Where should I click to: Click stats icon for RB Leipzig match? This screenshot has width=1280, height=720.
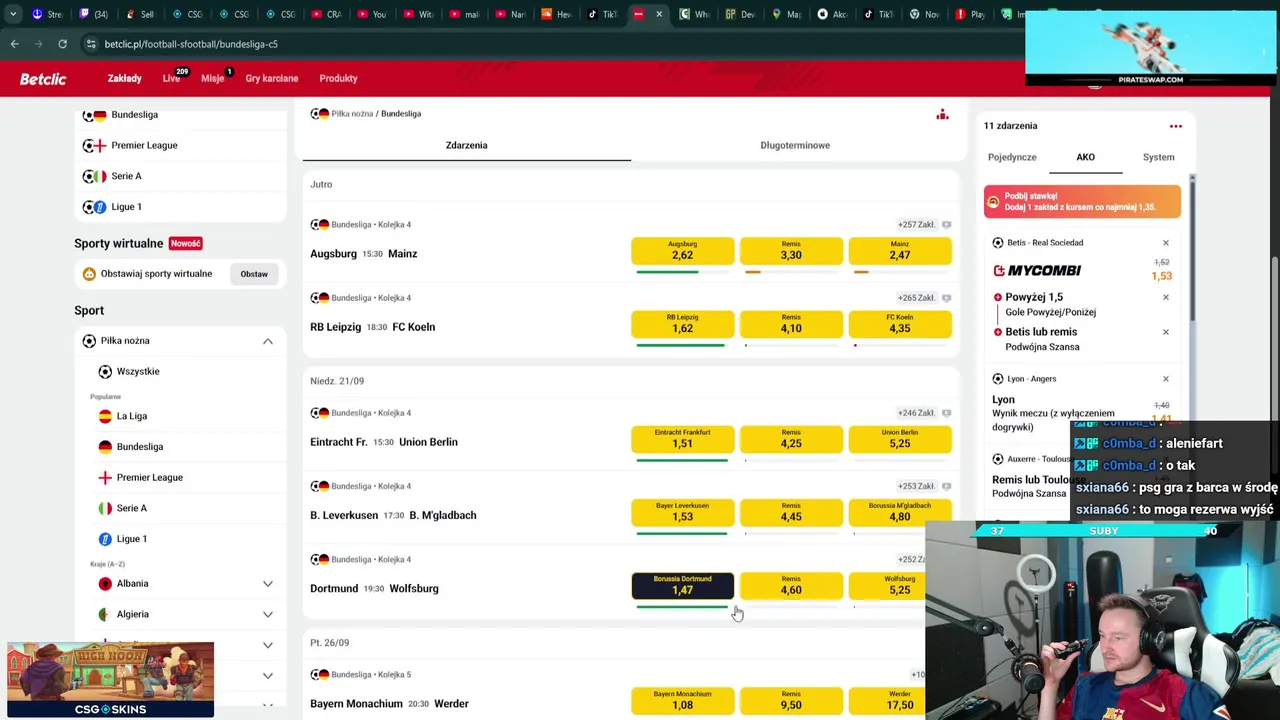[946, 298]
